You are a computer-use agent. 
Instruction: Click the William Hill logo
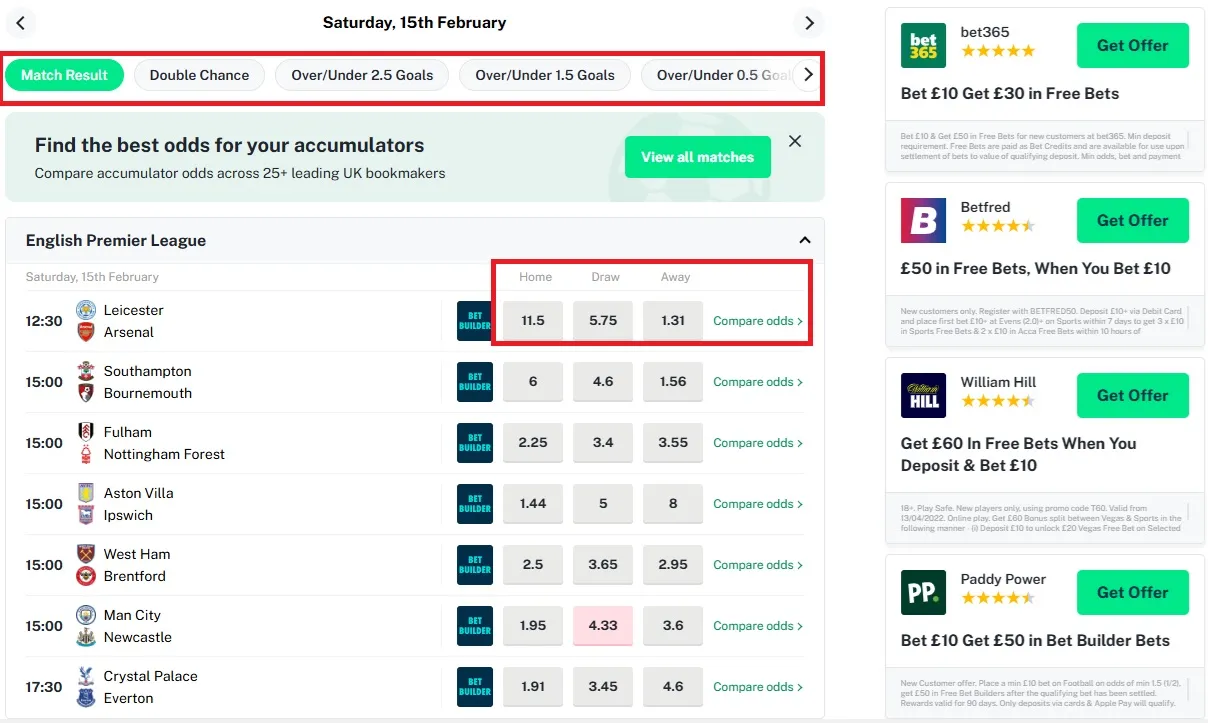923,396
